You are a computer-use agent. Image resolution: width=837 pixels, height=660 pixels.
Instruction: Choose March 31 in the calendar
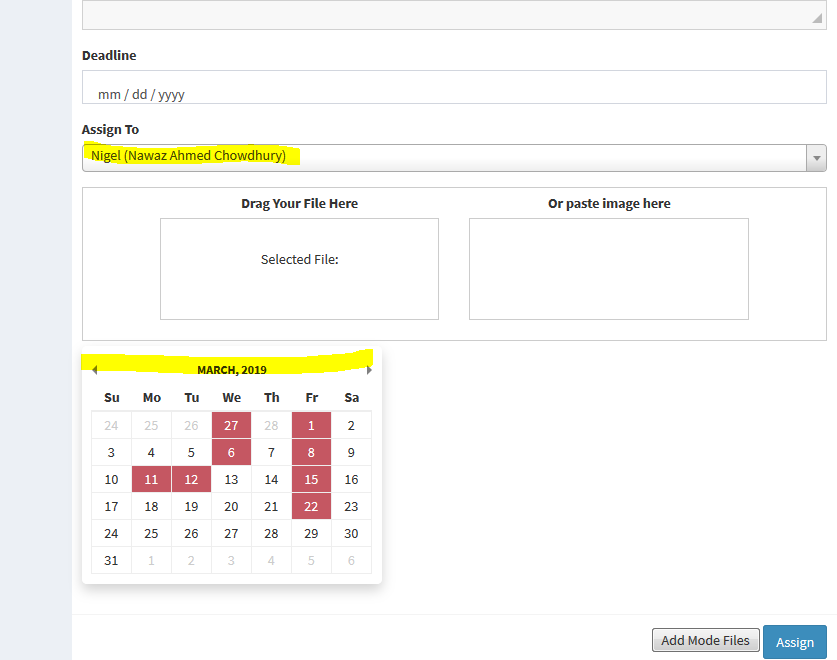pos(111,560)
